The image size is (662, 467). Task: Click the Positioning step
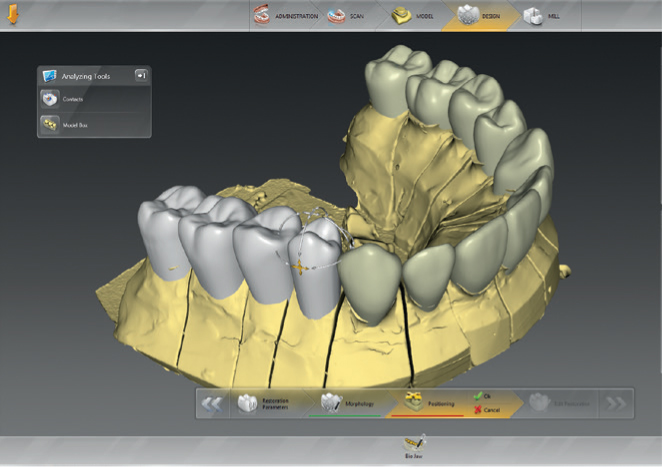[430, 403]
